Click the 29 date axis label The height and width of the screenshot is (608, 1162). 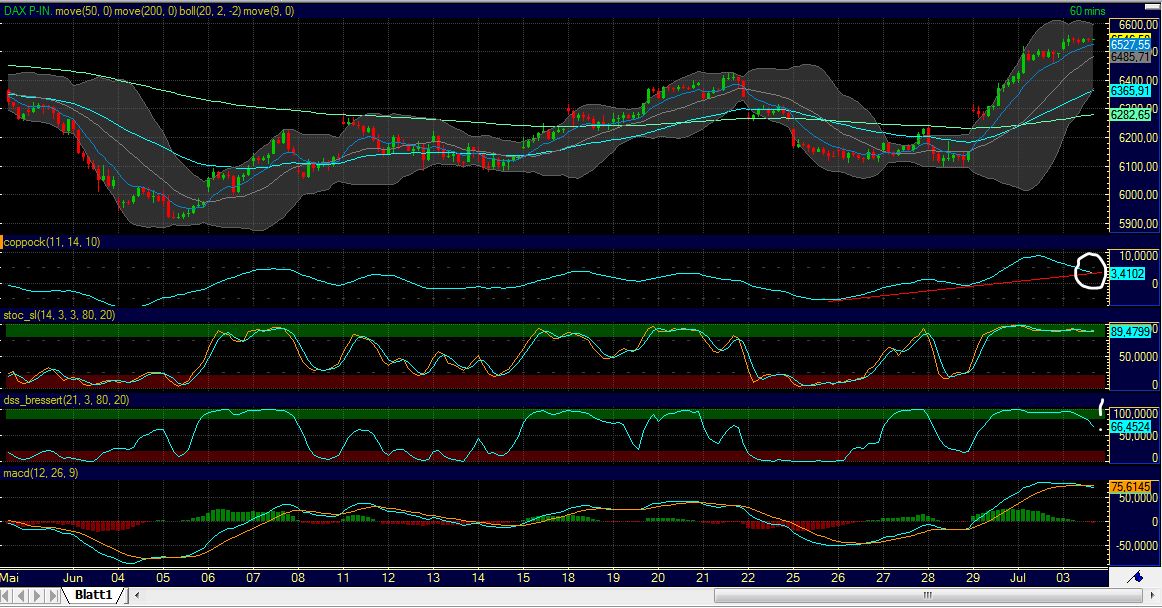tap(972, 578)
